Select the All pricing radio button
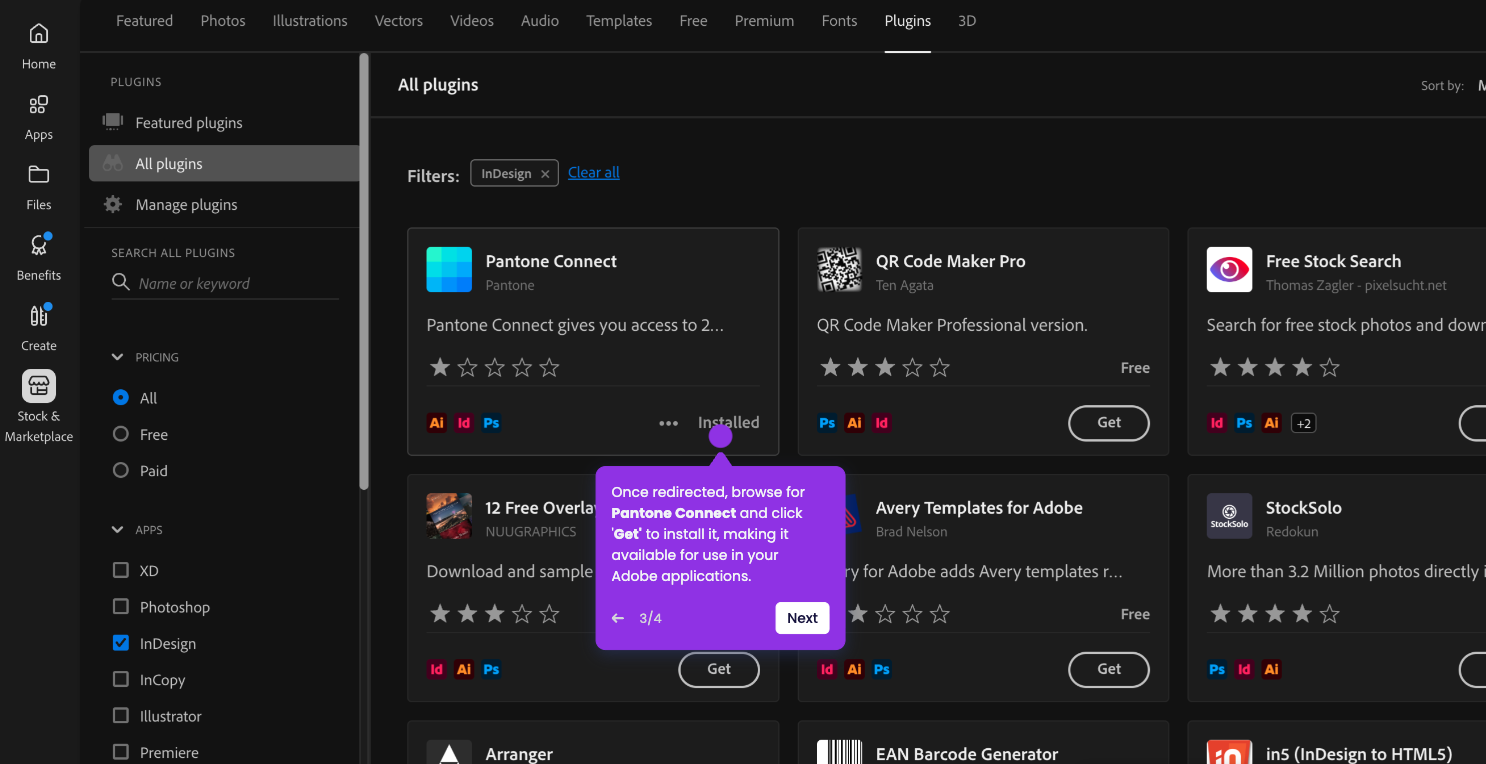This screenshot has width=1486, height=764. click(121, 397)
